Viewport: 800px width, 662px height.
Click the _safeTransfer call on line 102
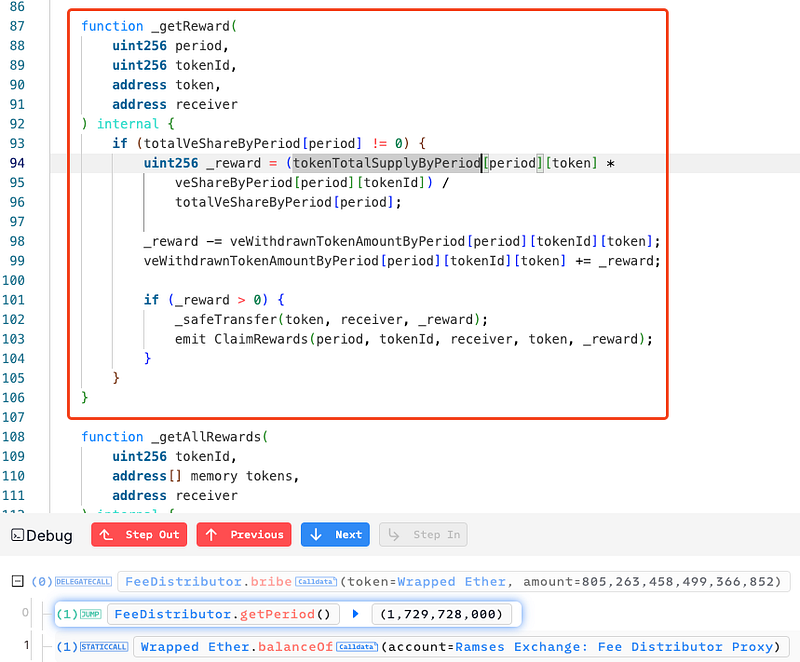224,319
